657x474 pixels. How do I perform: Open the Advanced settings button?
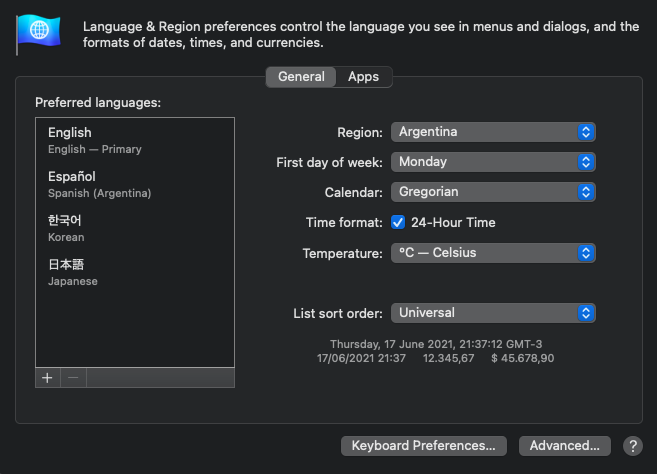point(565,446)
